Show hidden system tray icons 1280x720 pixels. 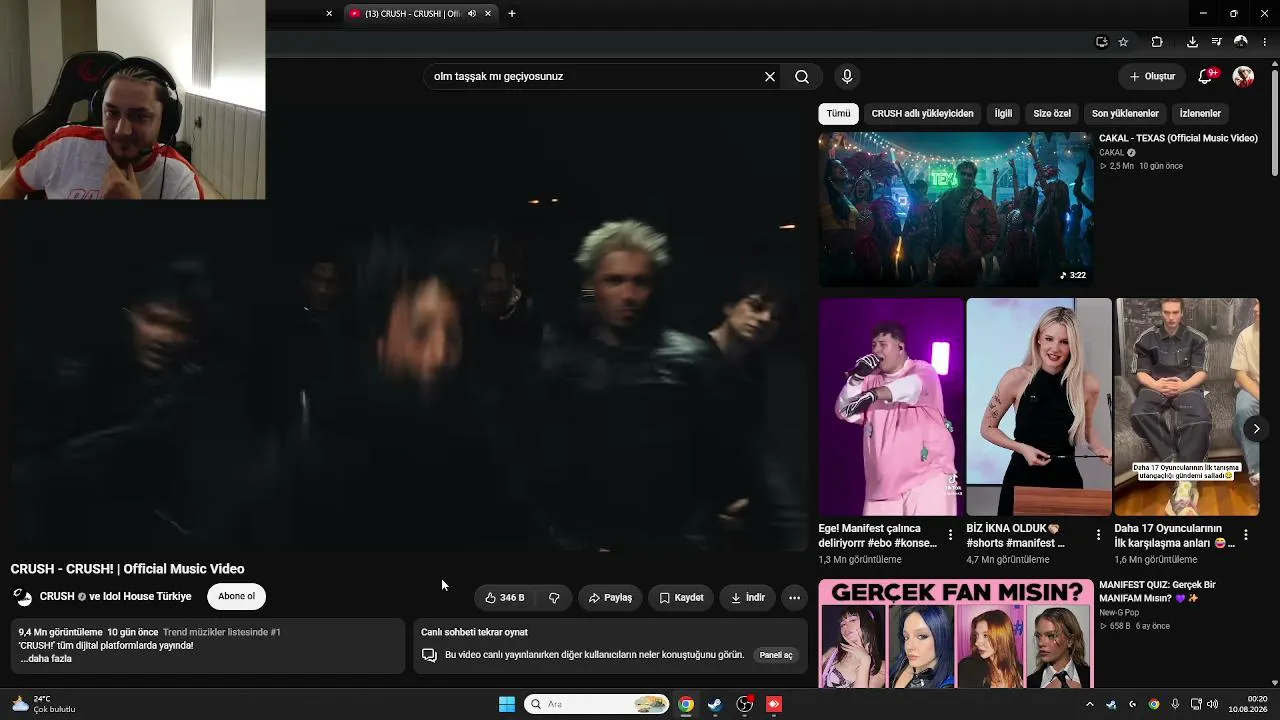pos(1090,704)
